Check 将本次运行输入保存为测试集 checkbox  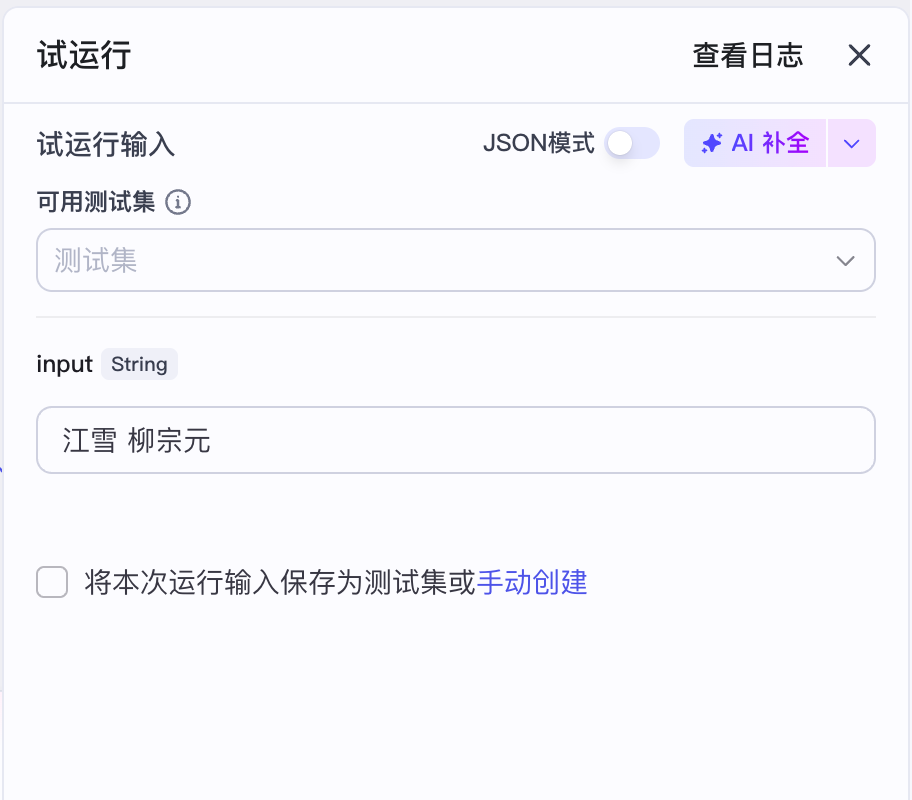pos(52,583)
